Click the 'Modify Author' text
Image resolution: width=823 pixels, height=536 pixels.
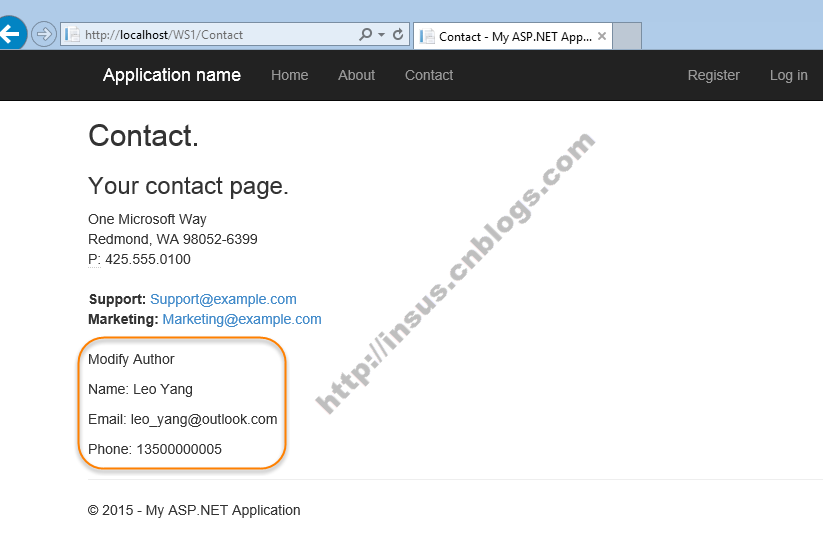(131, 359)
